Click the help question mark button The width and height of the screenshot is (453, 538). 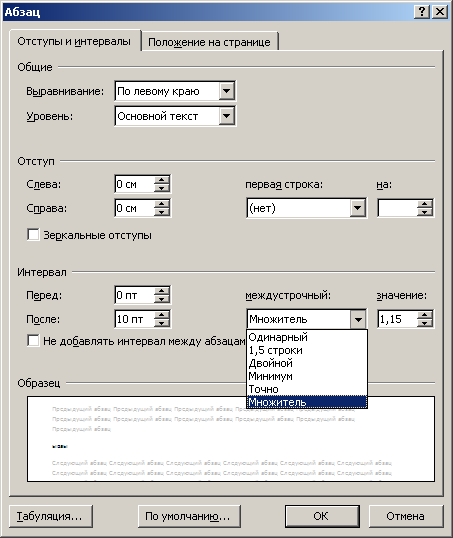(x=422, y=12)
